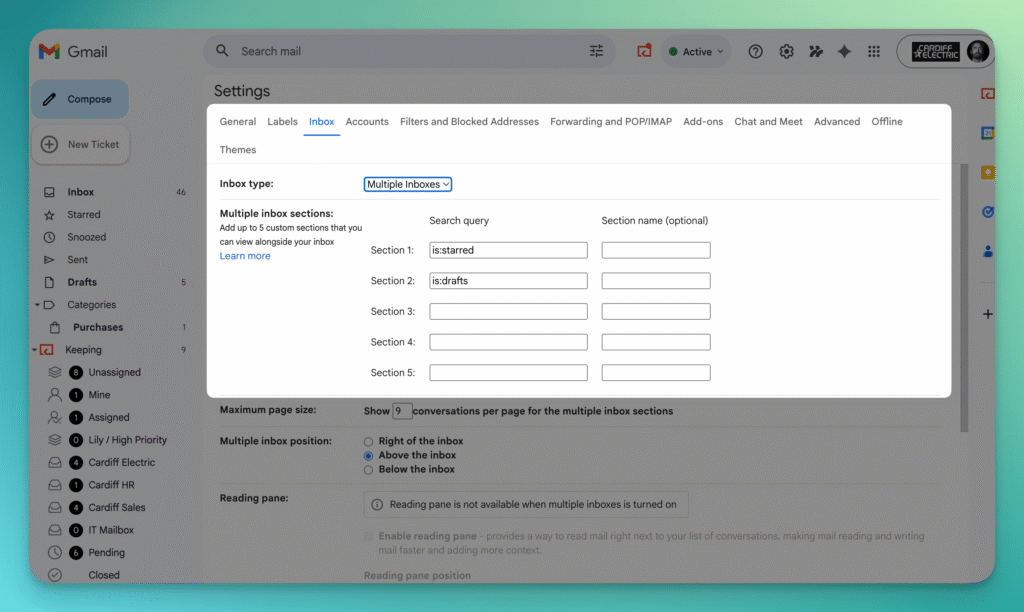Click the plus Get add-ons icon
The width and height of the screenshot is (1024, 612).
click(987, 314)
